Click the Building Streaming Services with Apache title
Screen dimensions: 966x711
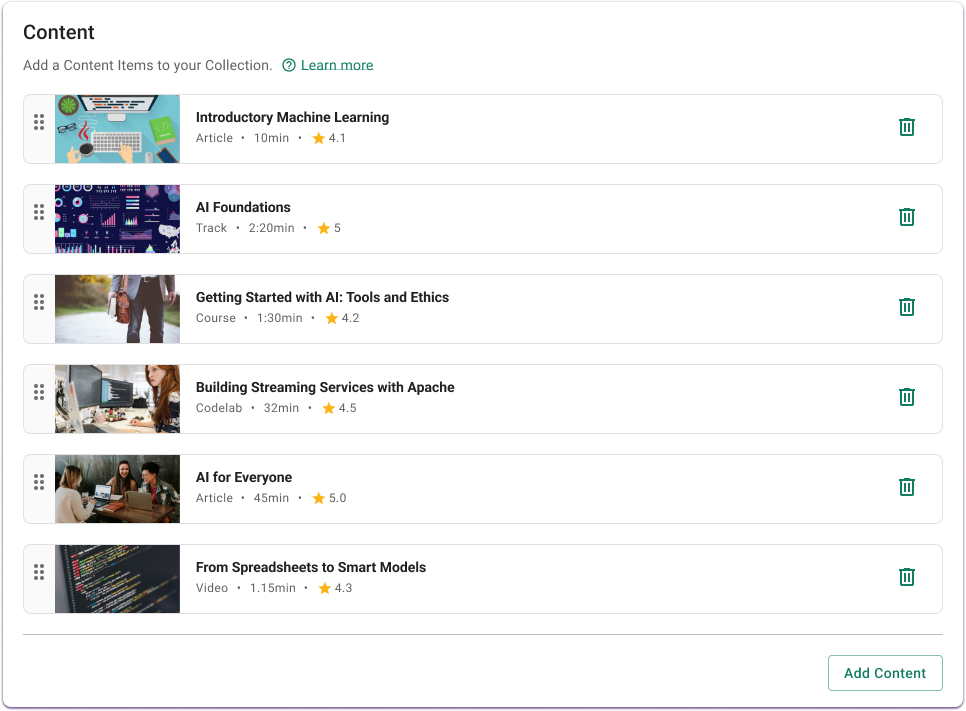pyautogui.click(x=325, y=387)
